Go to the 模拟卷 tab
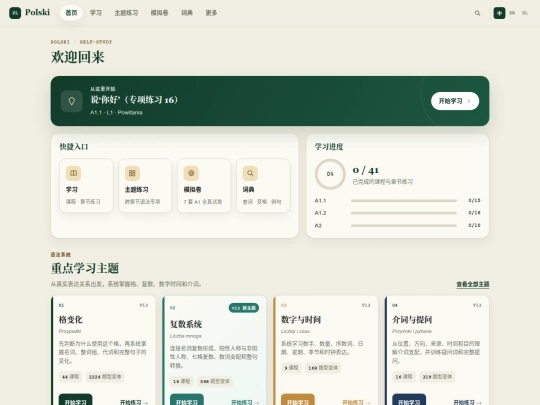 click(159, 13)
